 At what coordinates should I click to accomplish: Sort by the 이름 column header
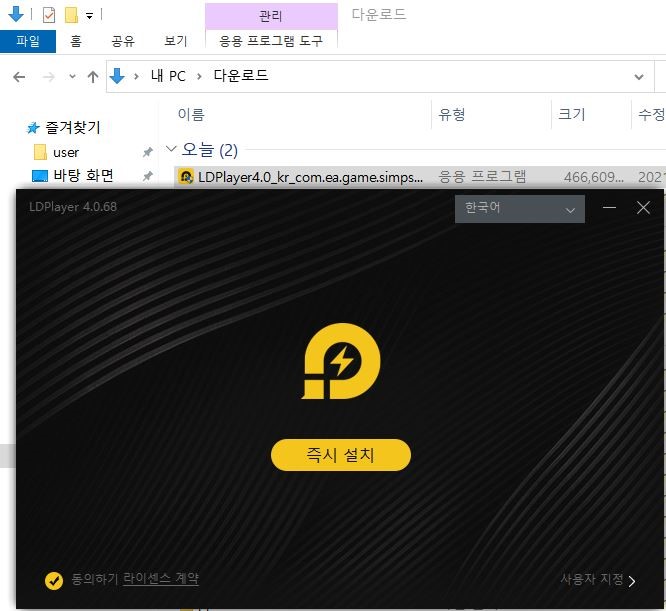point(191,114)
